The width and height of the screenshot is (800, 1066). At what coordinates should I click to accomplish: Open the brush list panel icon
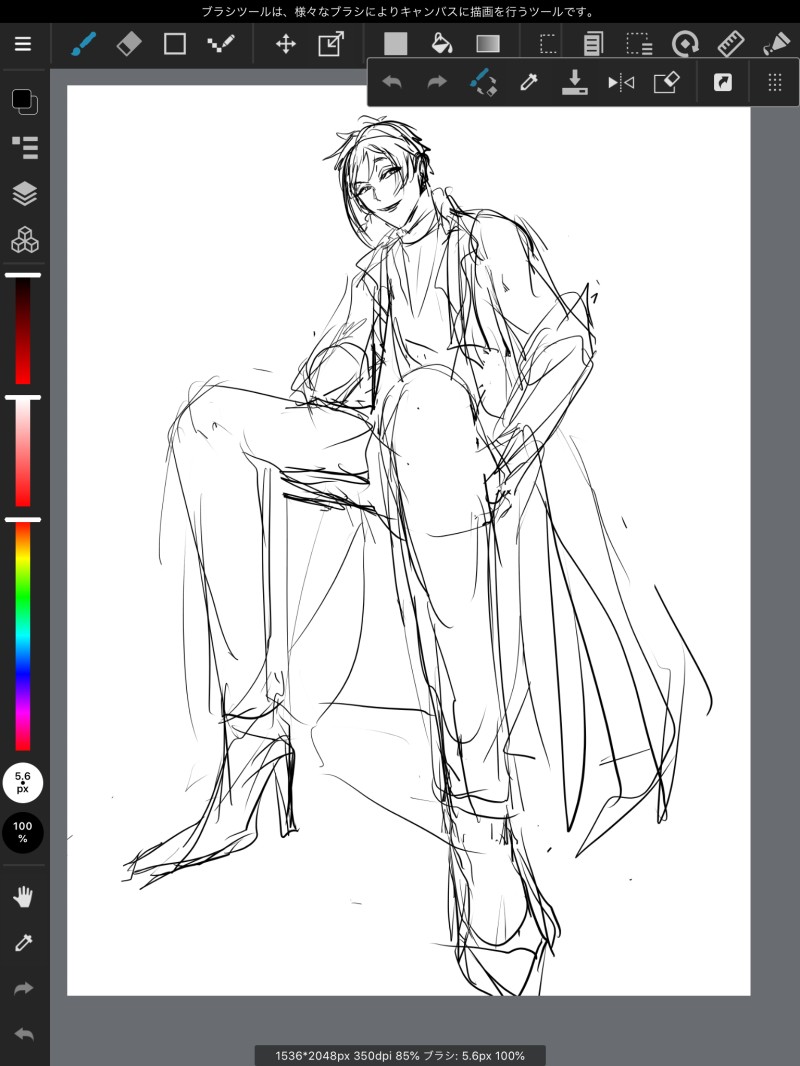(24, 148)
